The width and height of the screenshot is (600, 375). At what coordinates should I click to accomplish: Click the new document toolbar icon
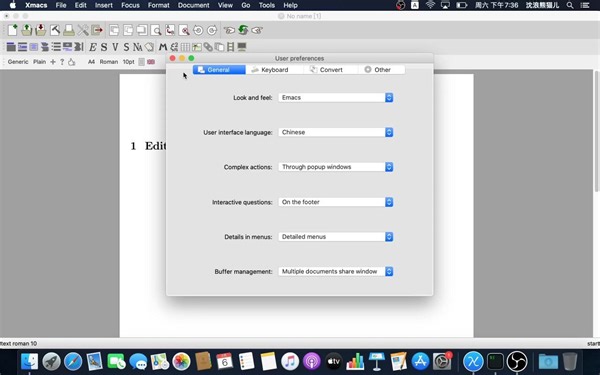(x=13, y=30)
